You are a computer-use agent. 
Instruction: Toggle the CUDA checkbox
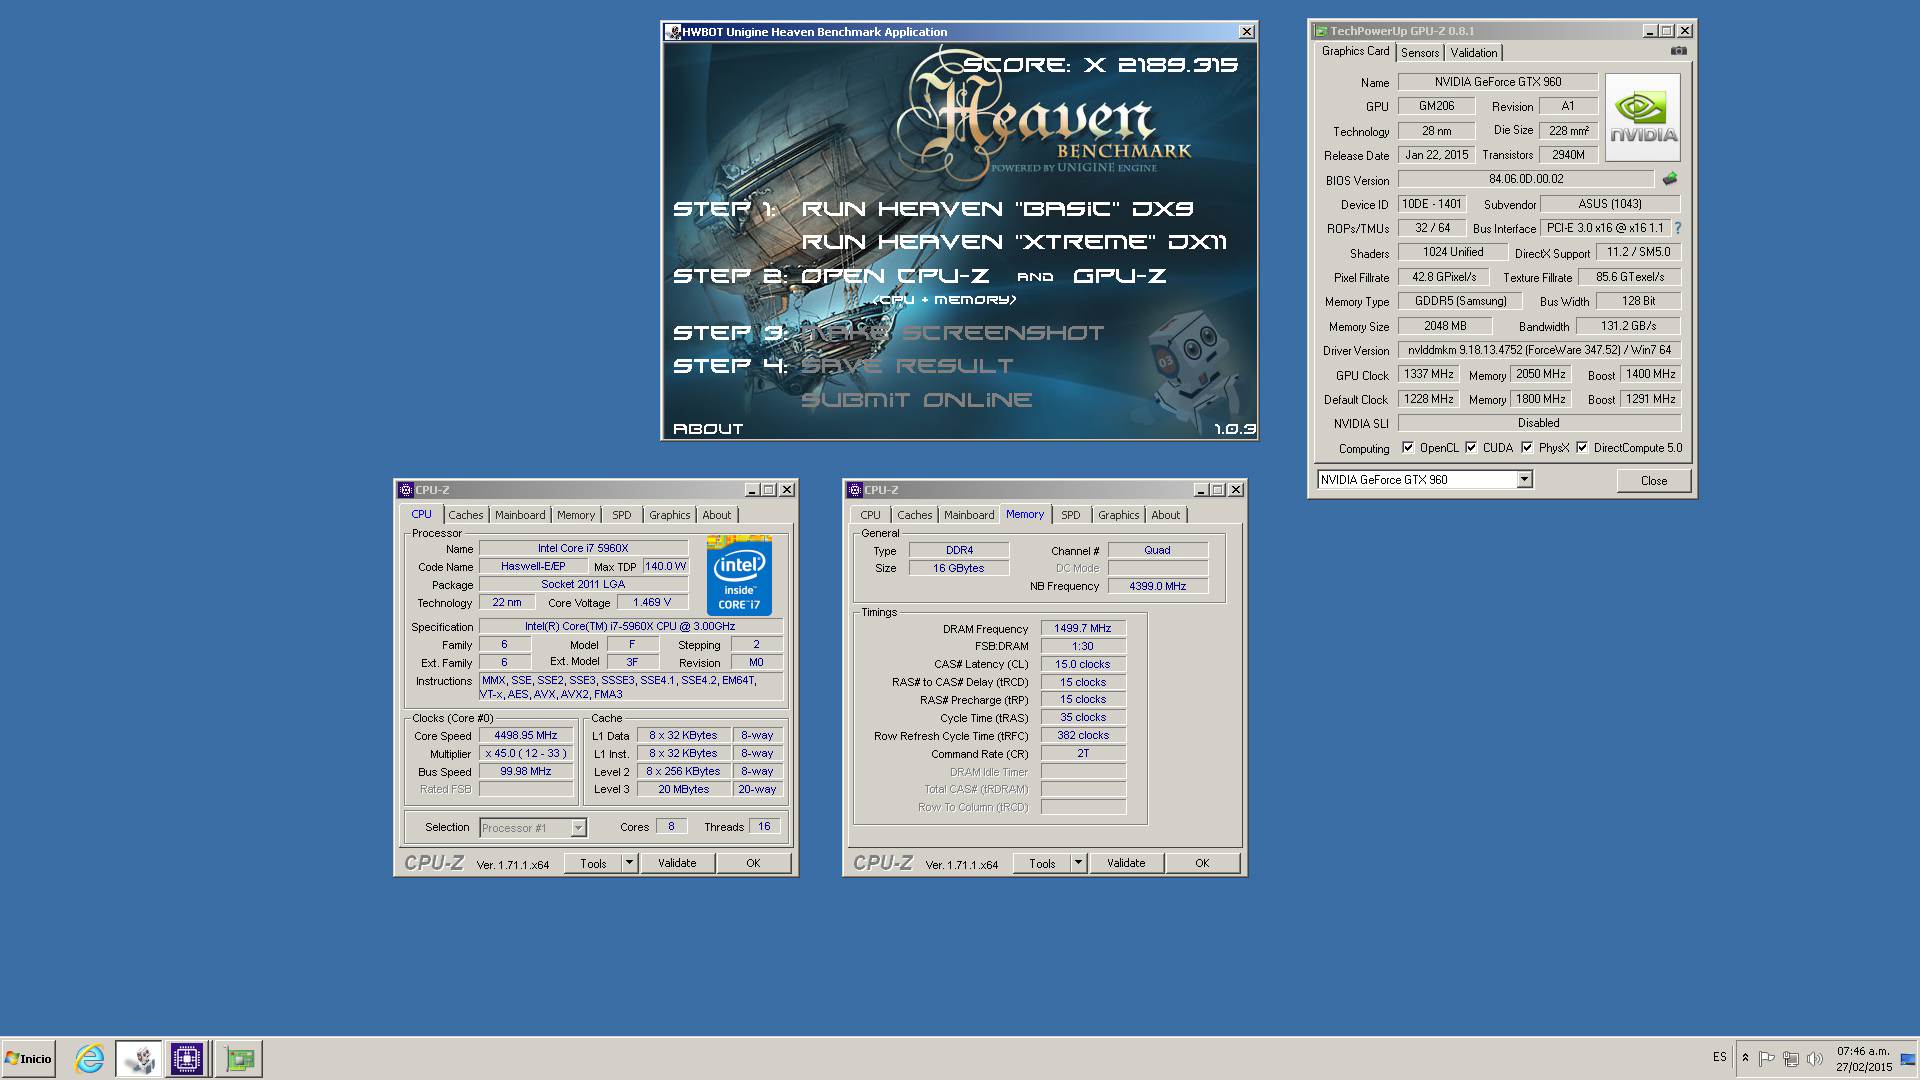[x=1471, y=448]
